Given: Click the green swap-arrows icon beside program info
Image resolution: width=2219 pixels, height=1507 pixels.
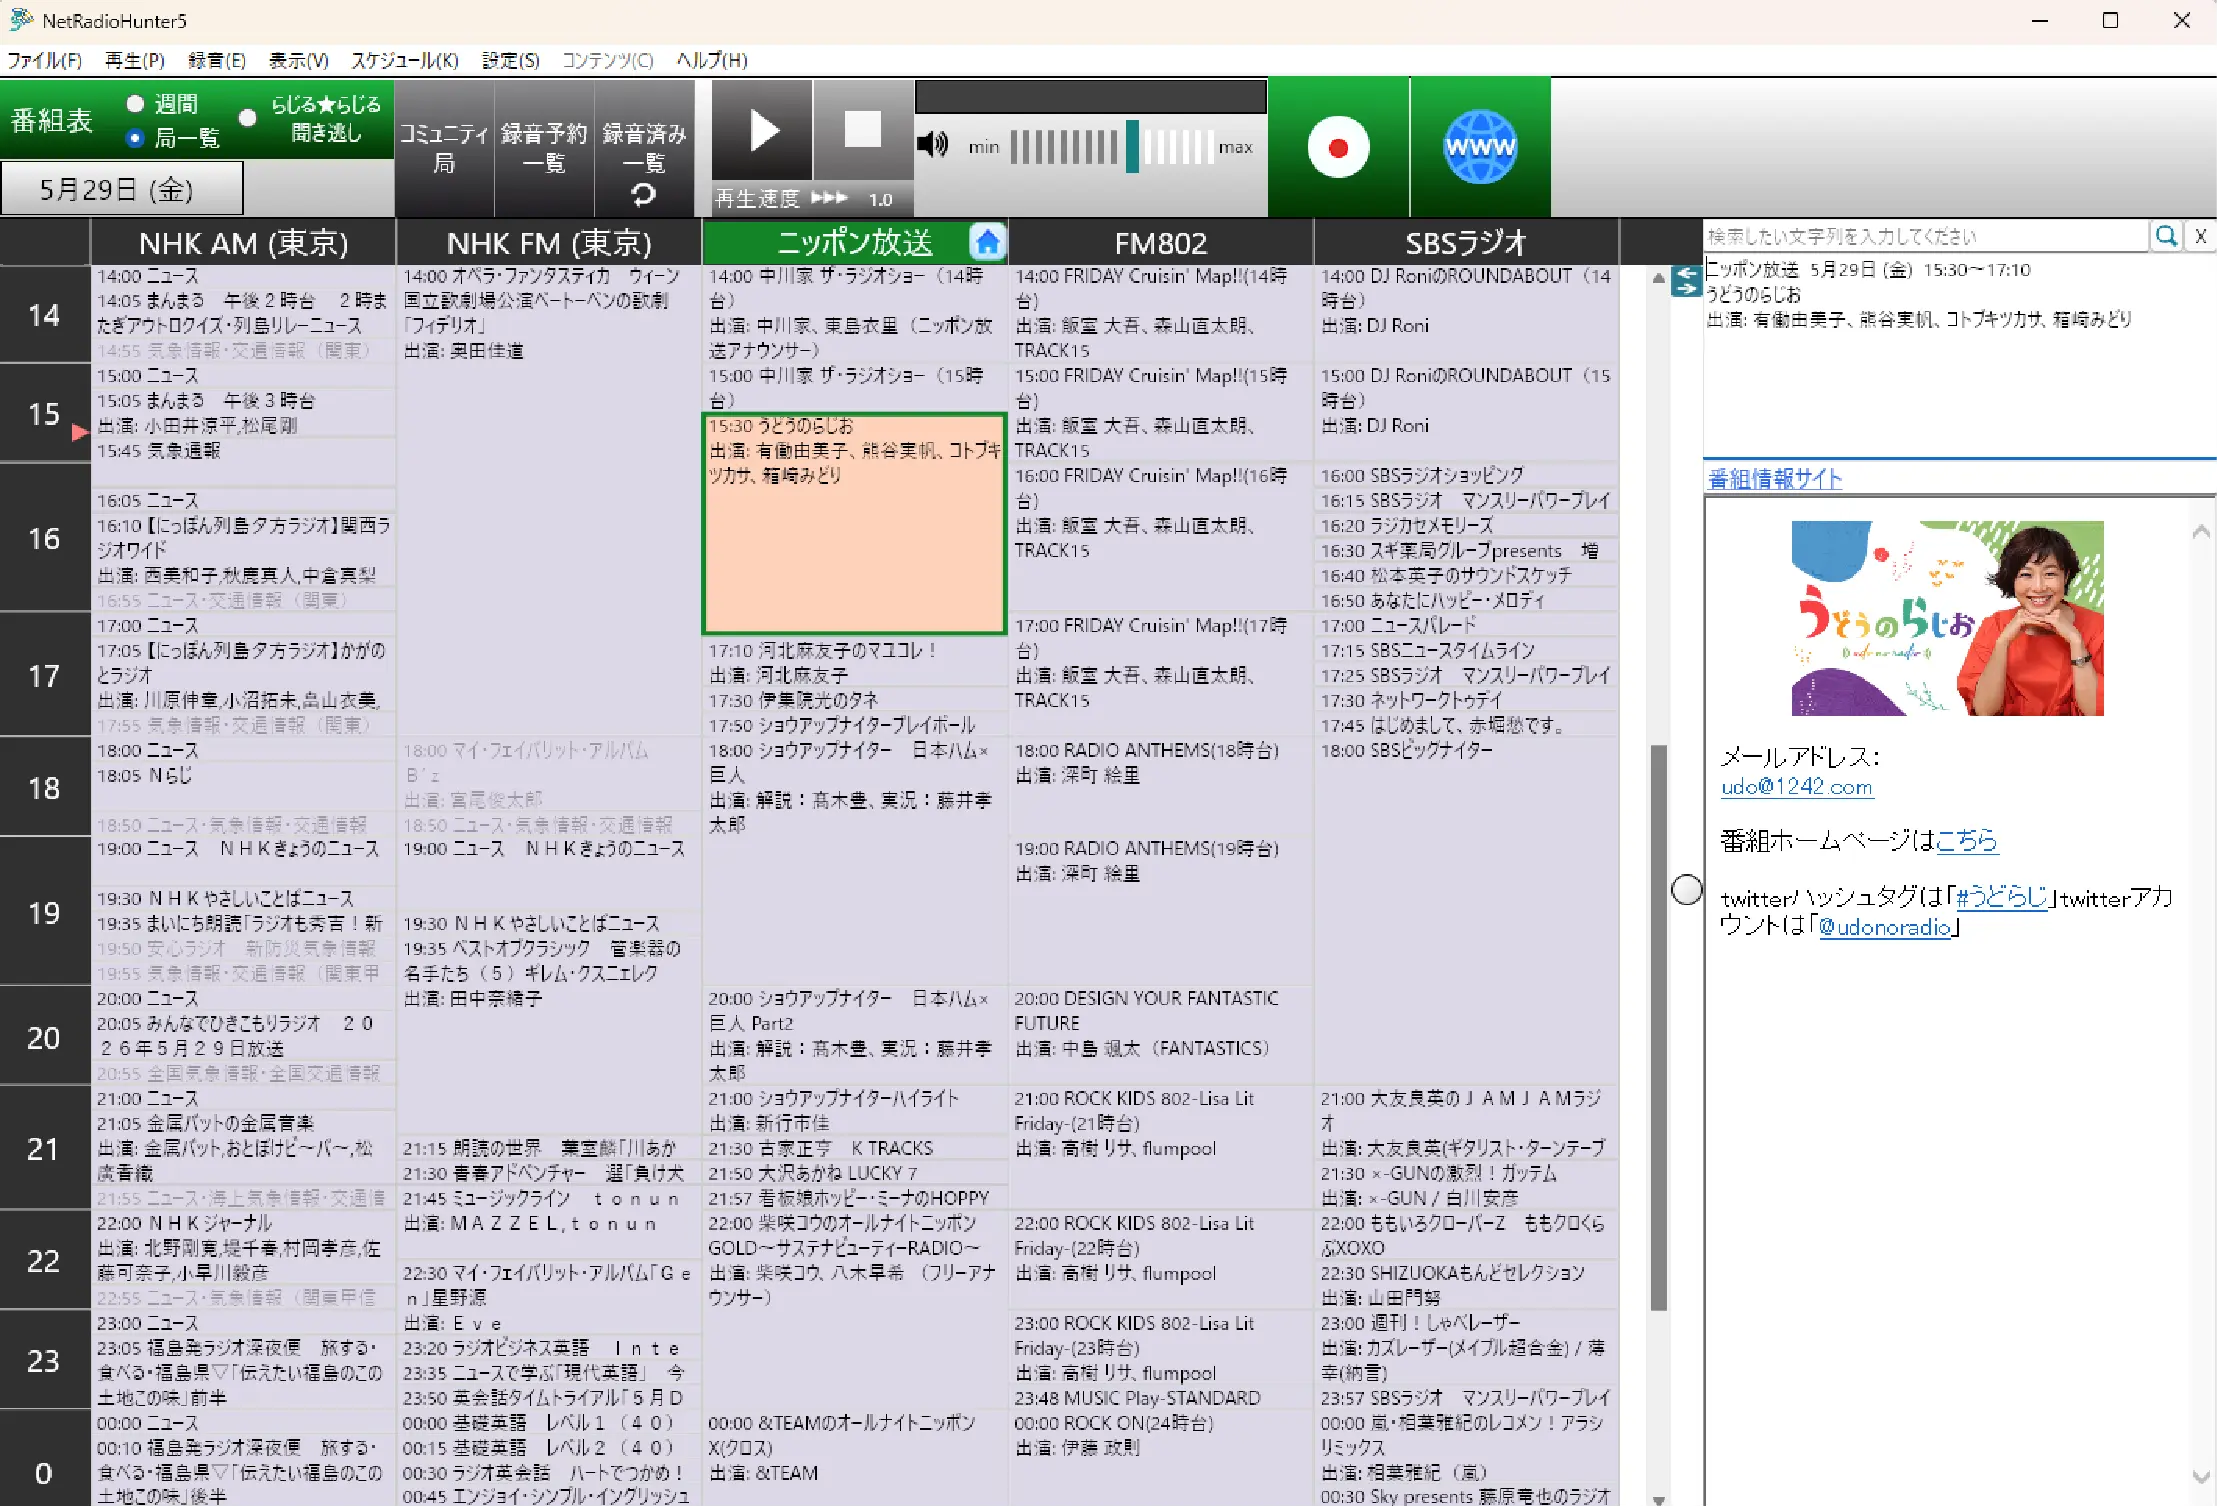Looking at the screenshot, I should pos(1687,281).
